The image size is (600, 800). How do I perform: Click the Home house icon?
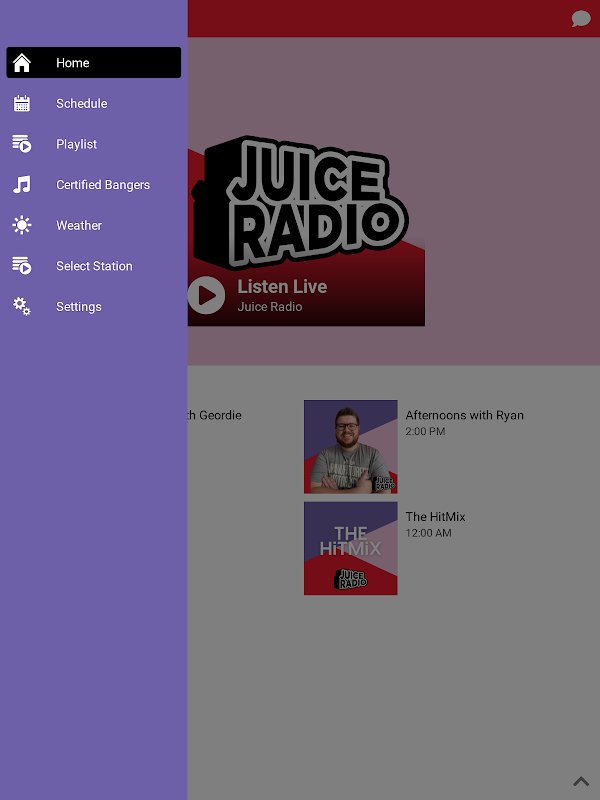coord(21,63)
